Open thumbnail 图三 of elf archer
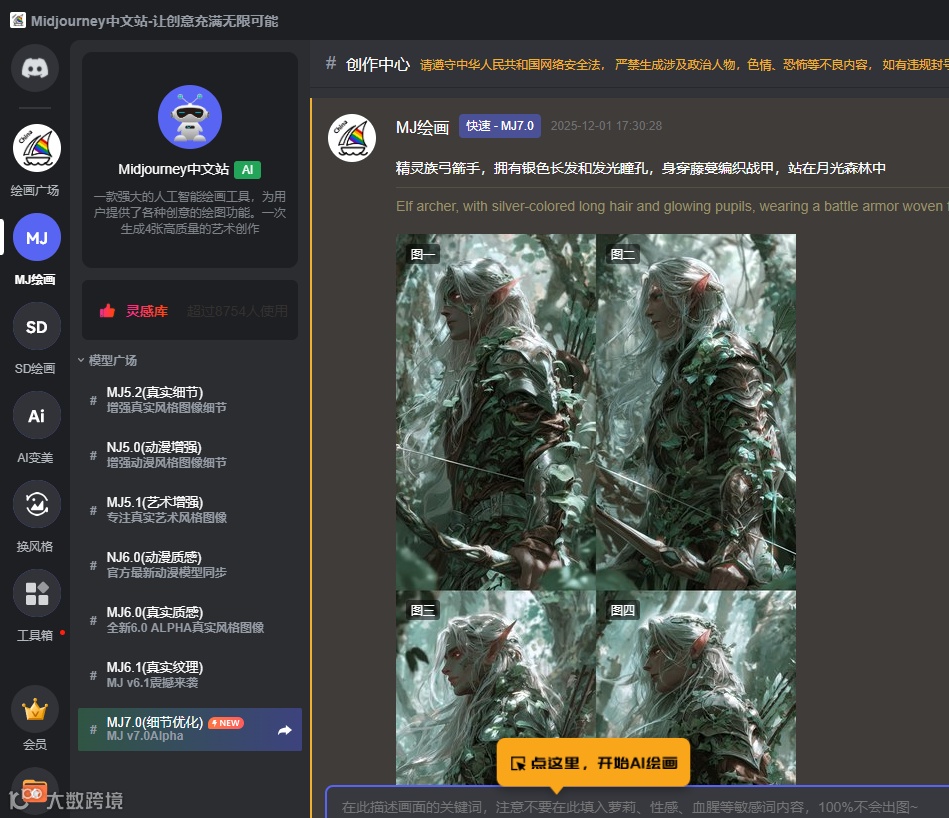The height and width of the screenshot is (818, 949). coord(496,687)
